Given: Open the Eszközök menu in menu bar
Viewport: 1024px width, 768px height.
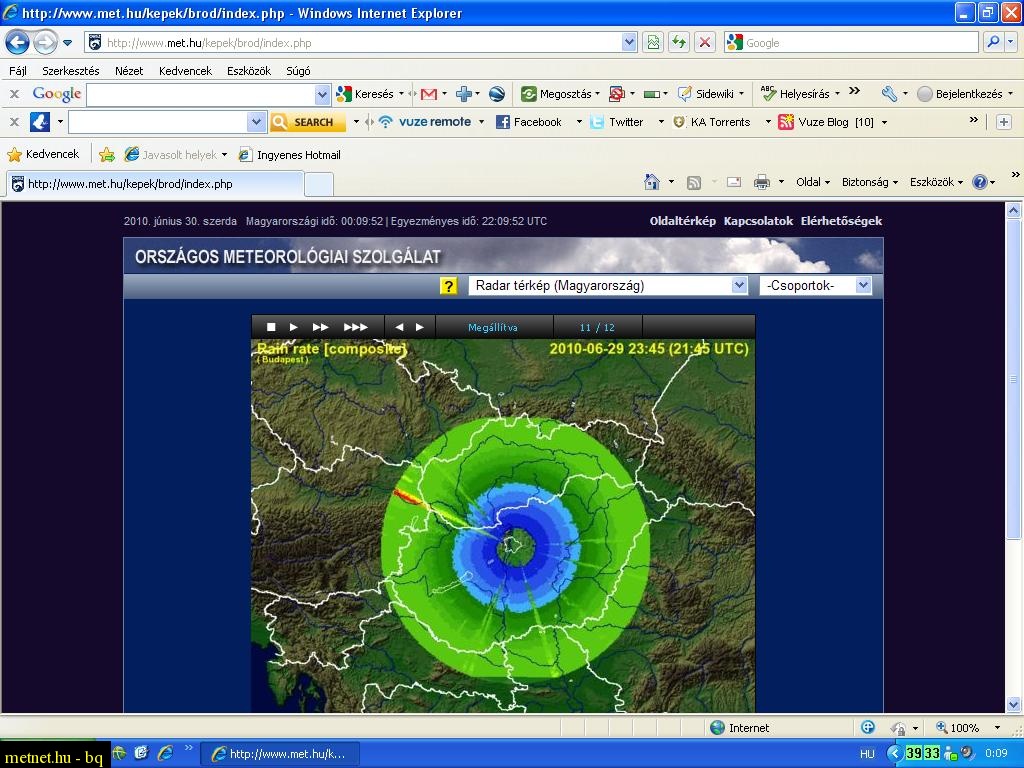Looking at the screenshot, I should click(248, 71).
